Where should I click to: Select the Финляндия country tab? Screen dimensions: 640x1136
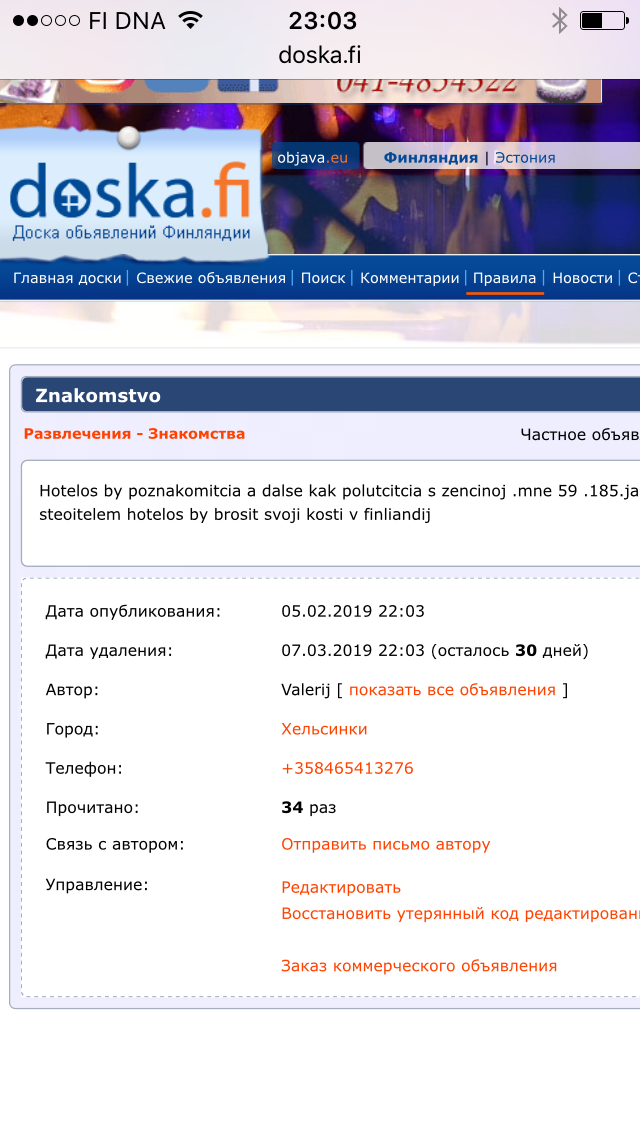(431, 157)
